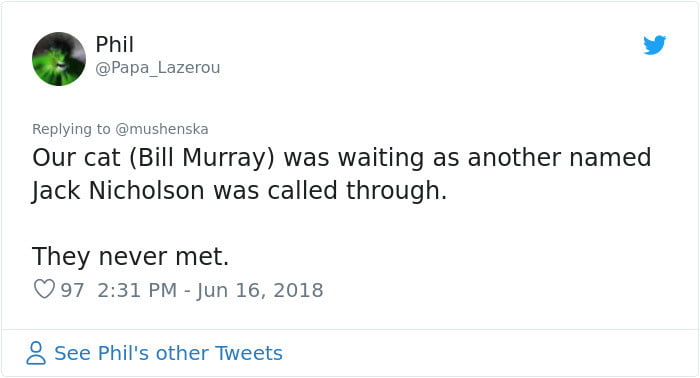Like the tweet with the heart icon
Image resolution: width=700 pixels, height=378 pixels.
(44, 289)
